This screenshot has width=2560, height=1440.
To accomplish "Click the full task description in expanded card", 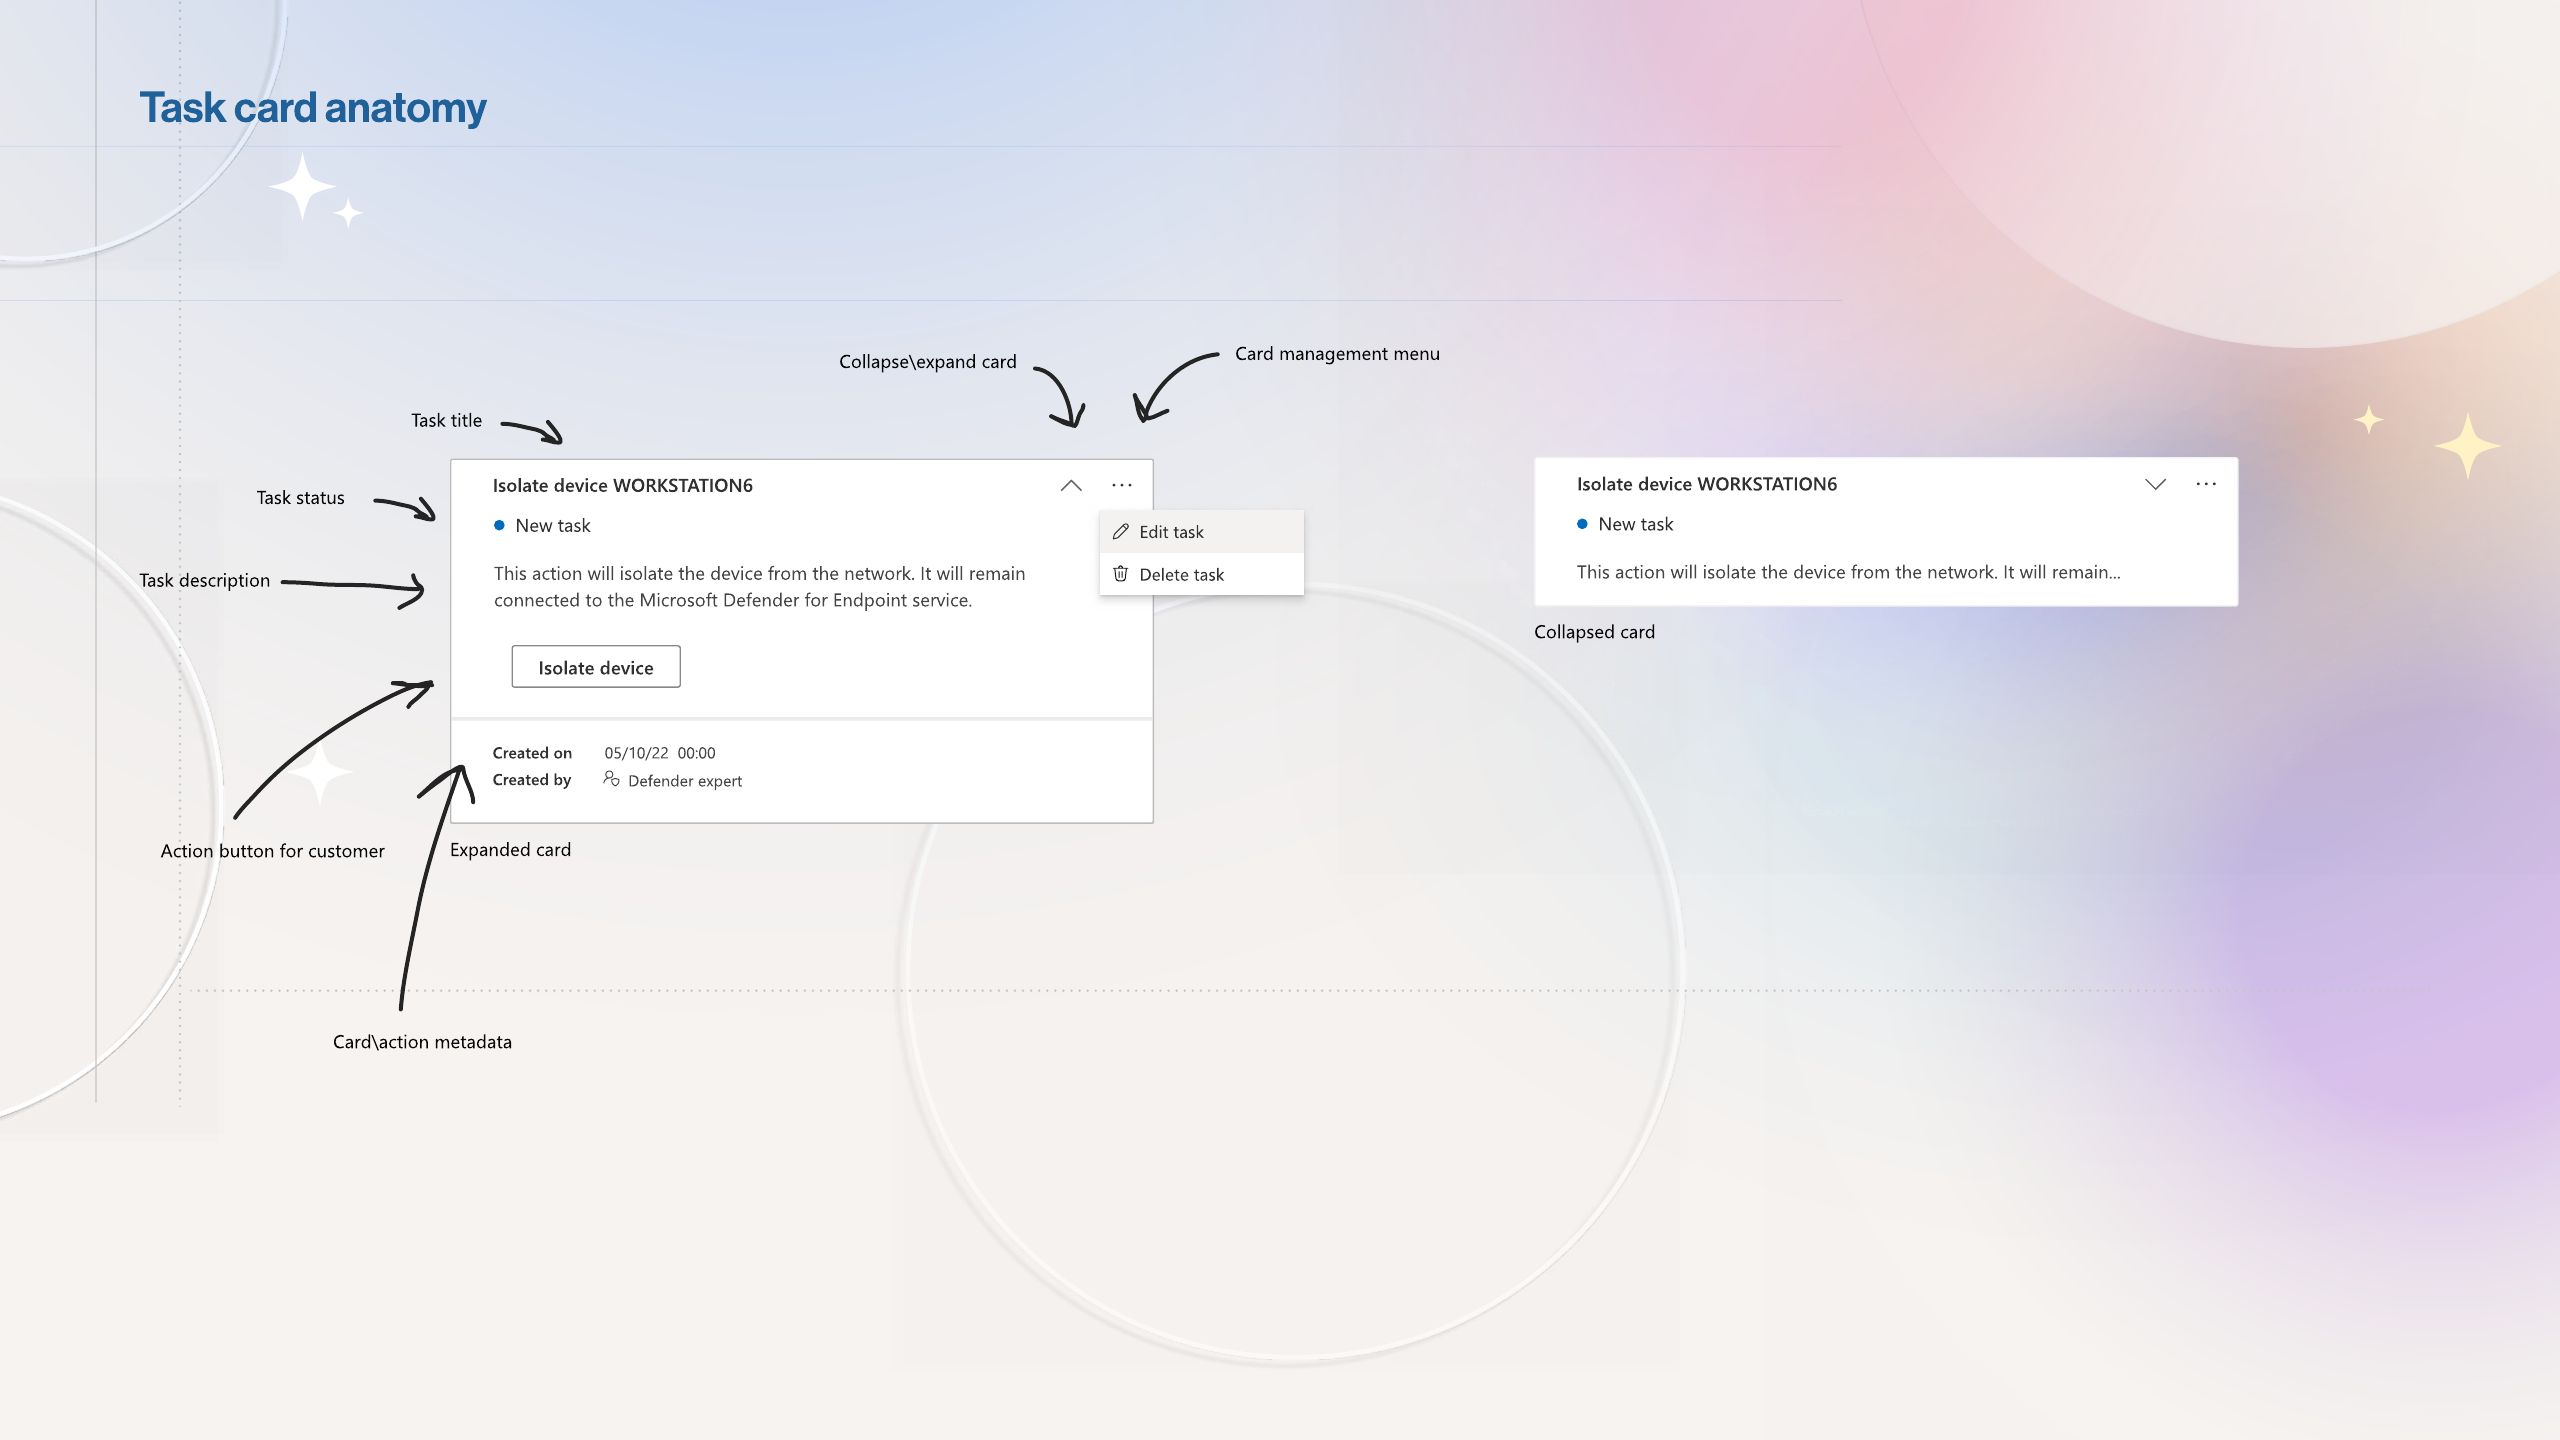I will tap(759, 587).
